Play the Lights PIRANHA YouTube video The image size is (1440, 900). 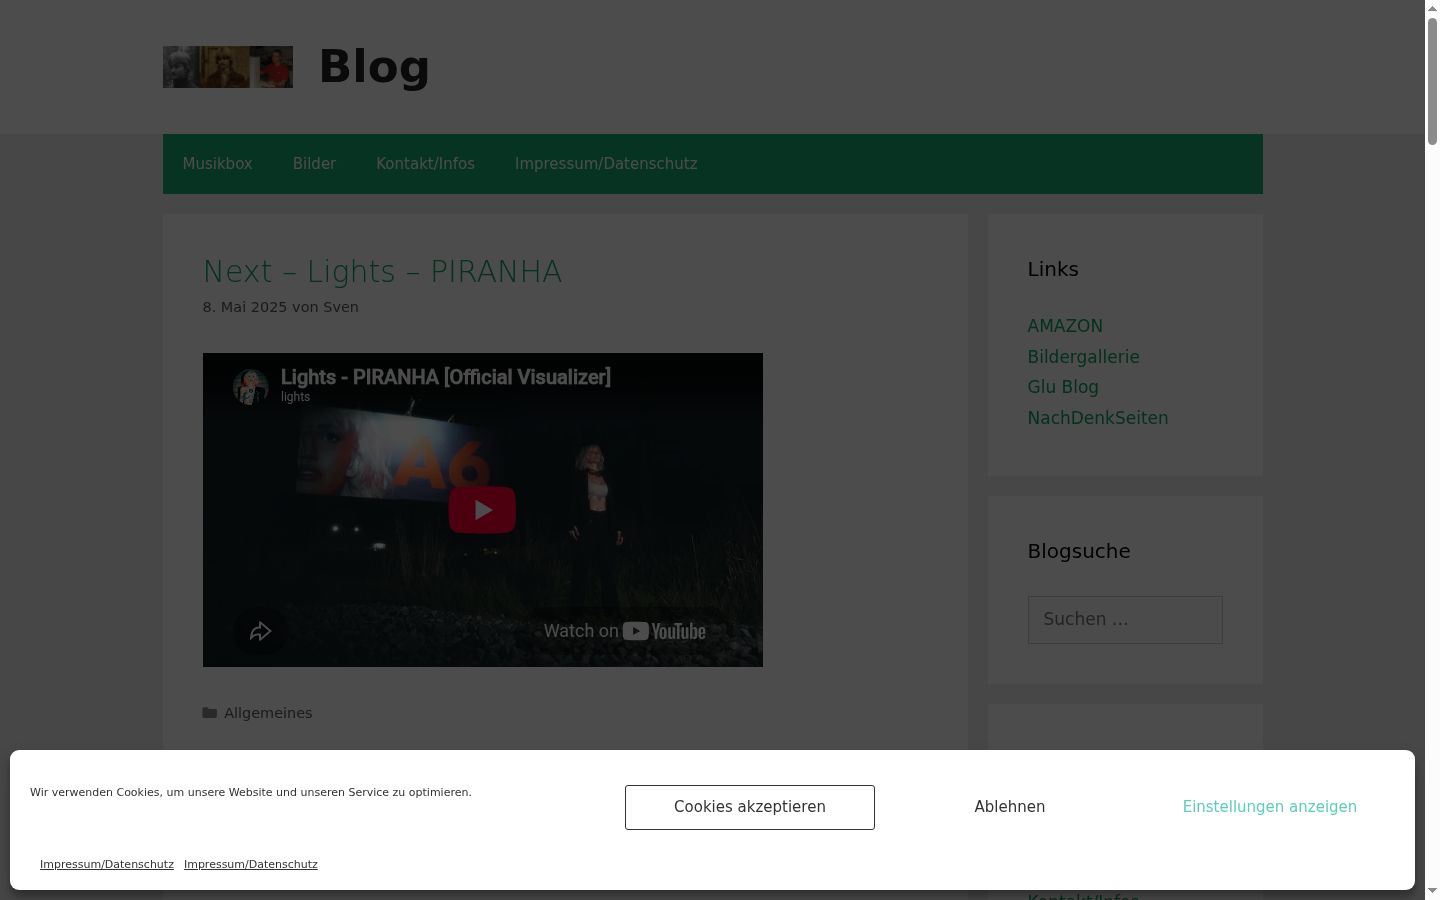482,510
